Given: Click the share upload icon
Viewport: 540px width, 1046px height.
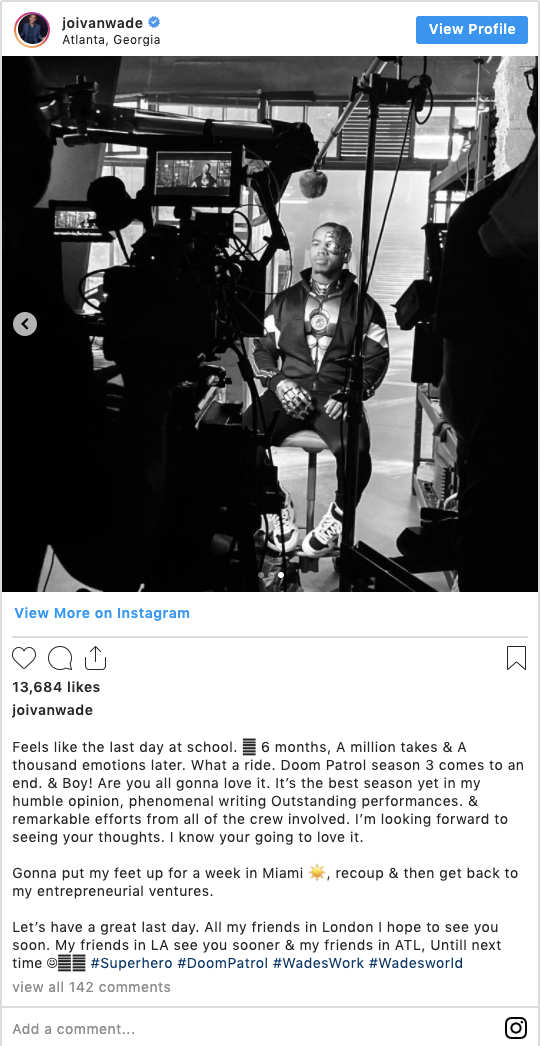Looking at the screenshot, I should click(x=95, y=658).
